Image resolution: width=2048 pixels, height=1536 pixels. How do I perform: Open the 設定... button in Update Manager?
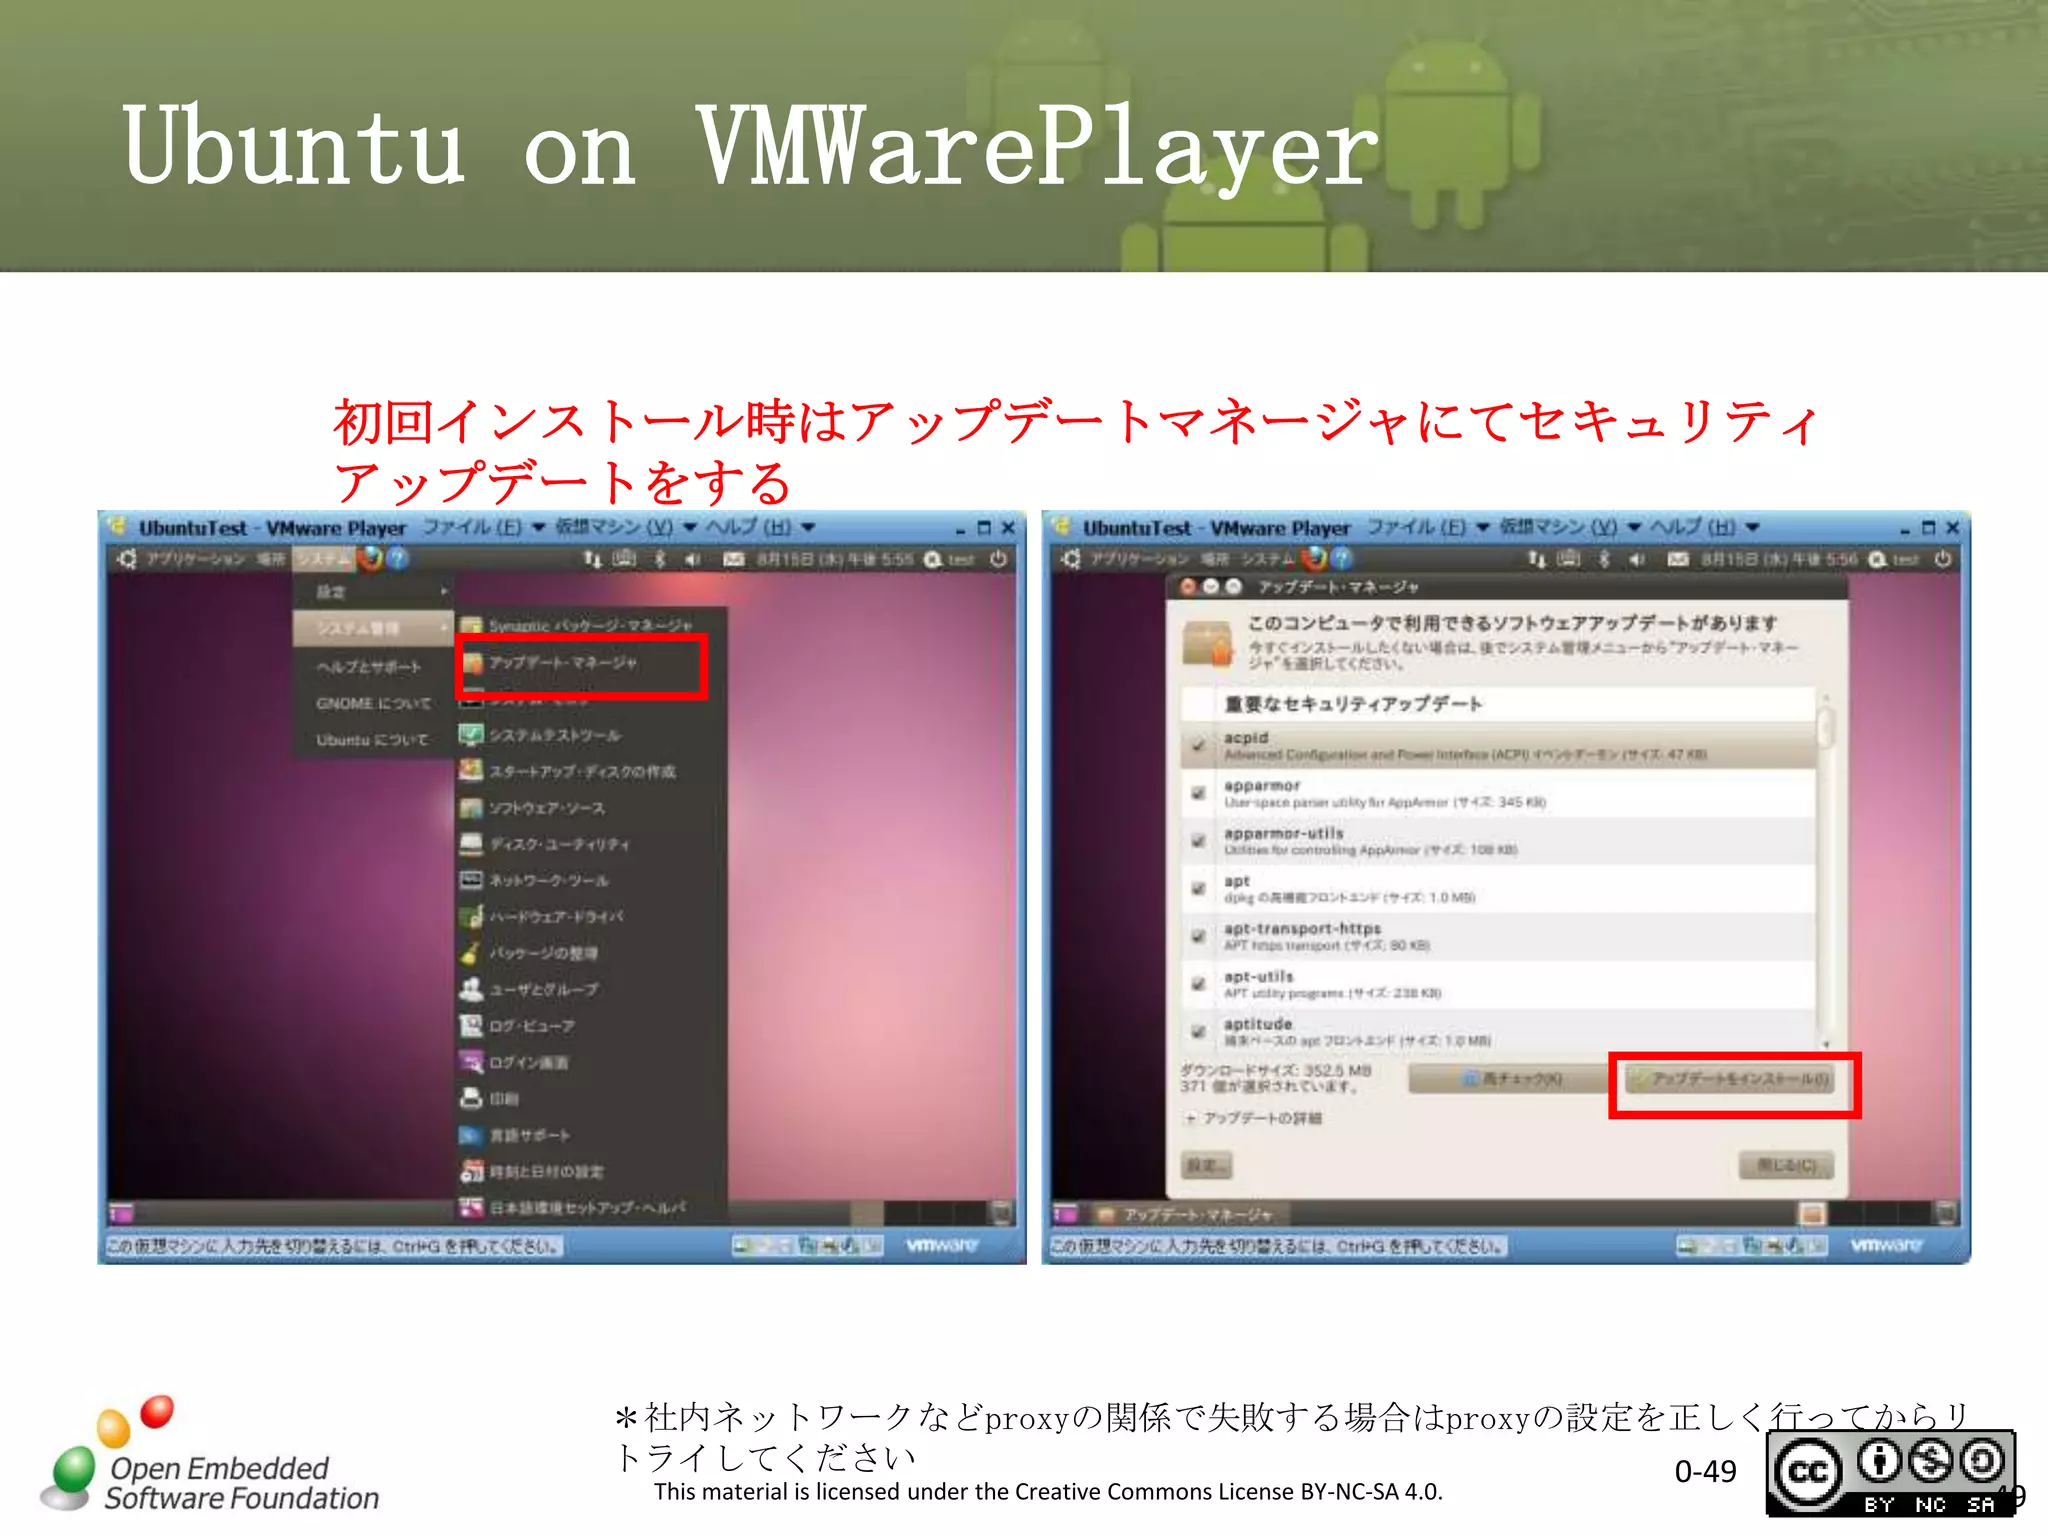click(1207, 1166)
